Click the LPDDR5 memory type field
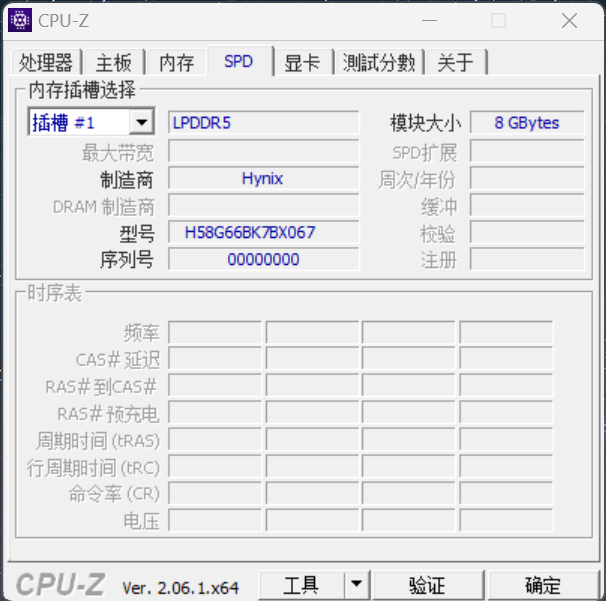 pyautogui.click(x=264, y=123)
